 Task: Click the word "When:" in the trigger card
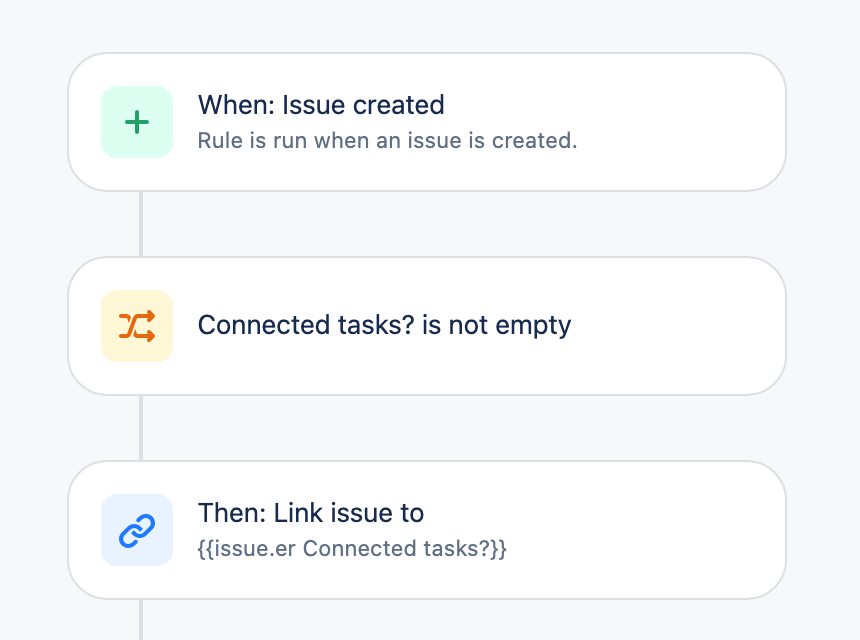[236, 105]
